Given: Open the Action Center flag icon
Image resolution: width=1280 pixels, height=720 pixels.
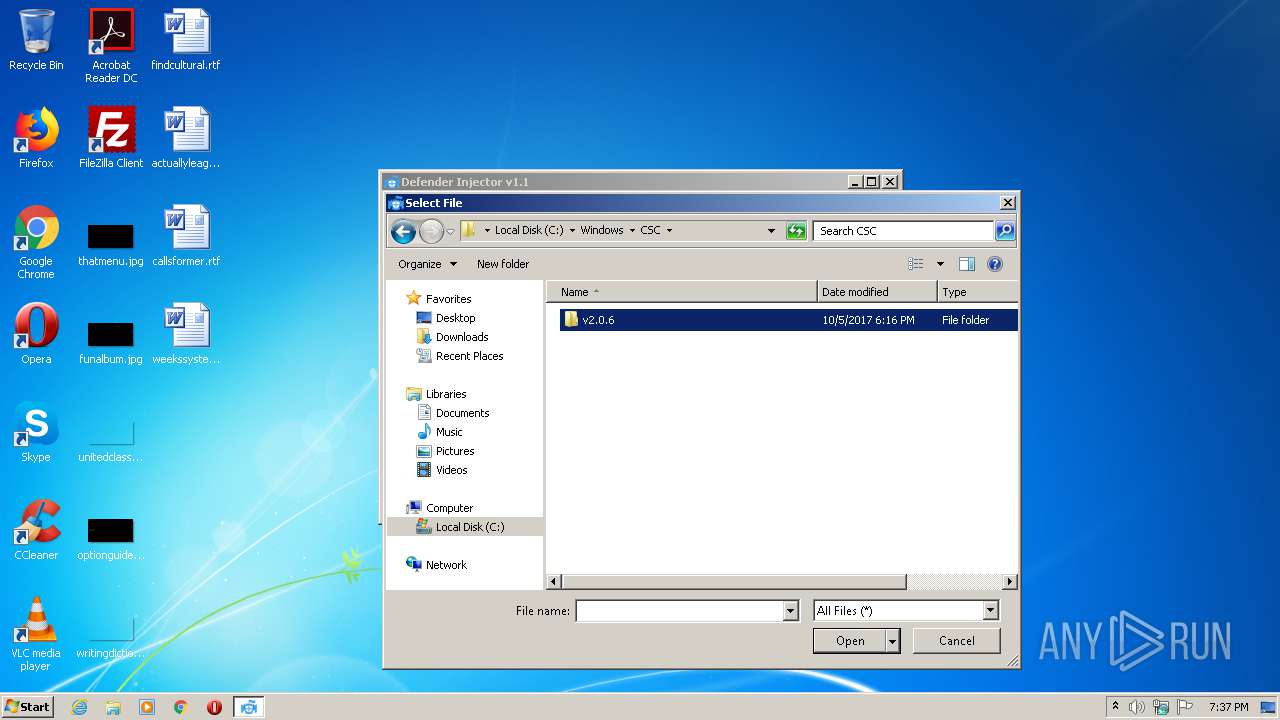Looking at the screenshot, I should (1185, 707).
